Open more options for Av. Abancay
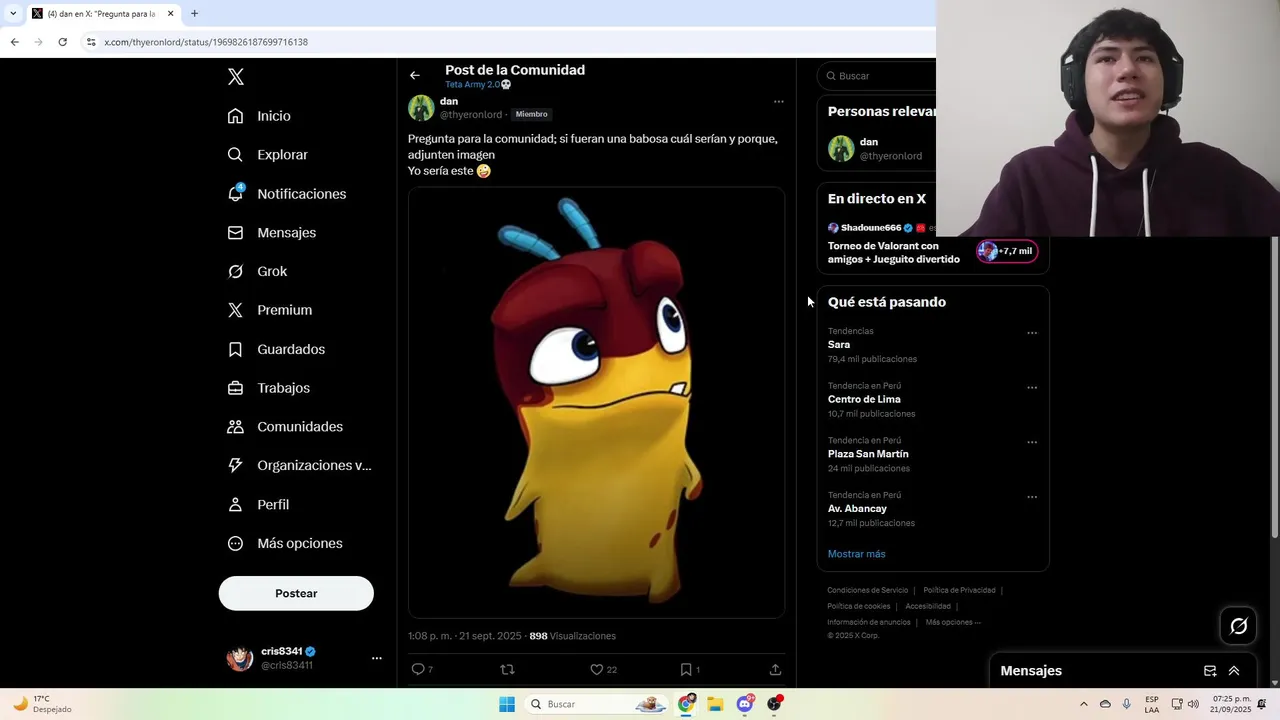The width and height of the screenshot is (1280, 720). tap(1032, 497)
